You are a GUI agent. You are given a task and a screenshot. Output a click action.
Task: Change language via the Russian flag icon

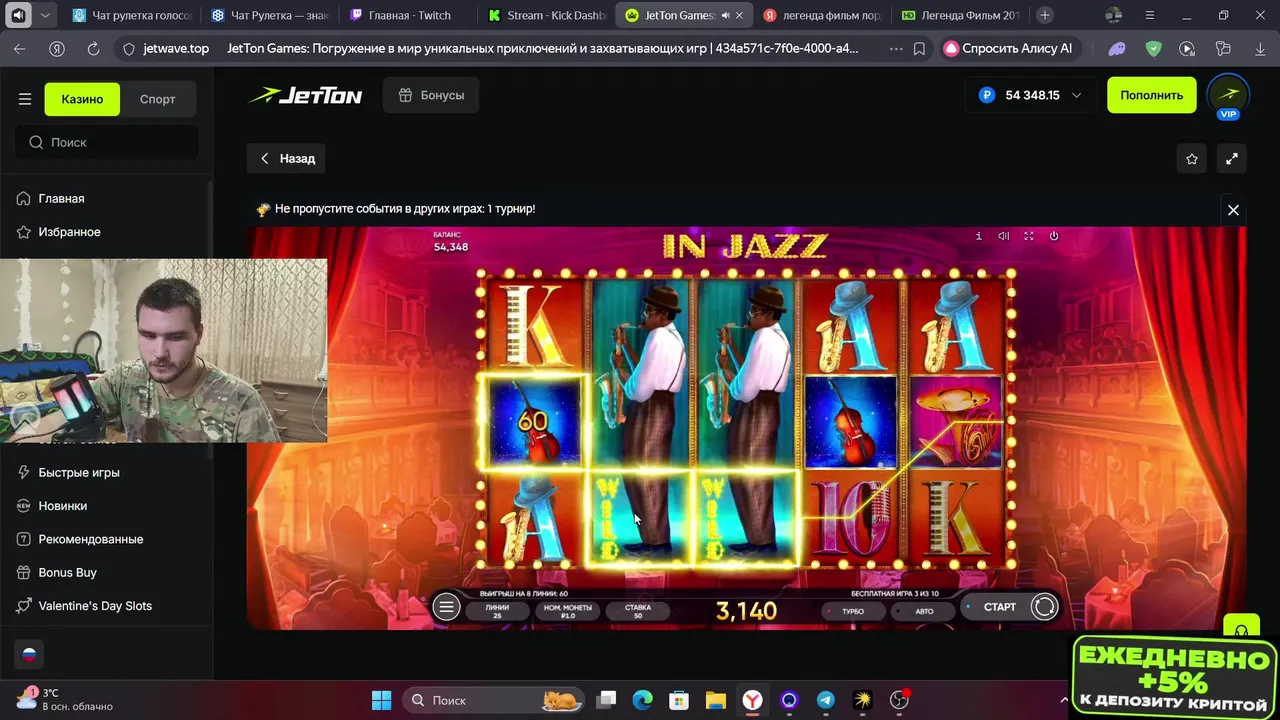pyautogui.click(x=29, y=655)
